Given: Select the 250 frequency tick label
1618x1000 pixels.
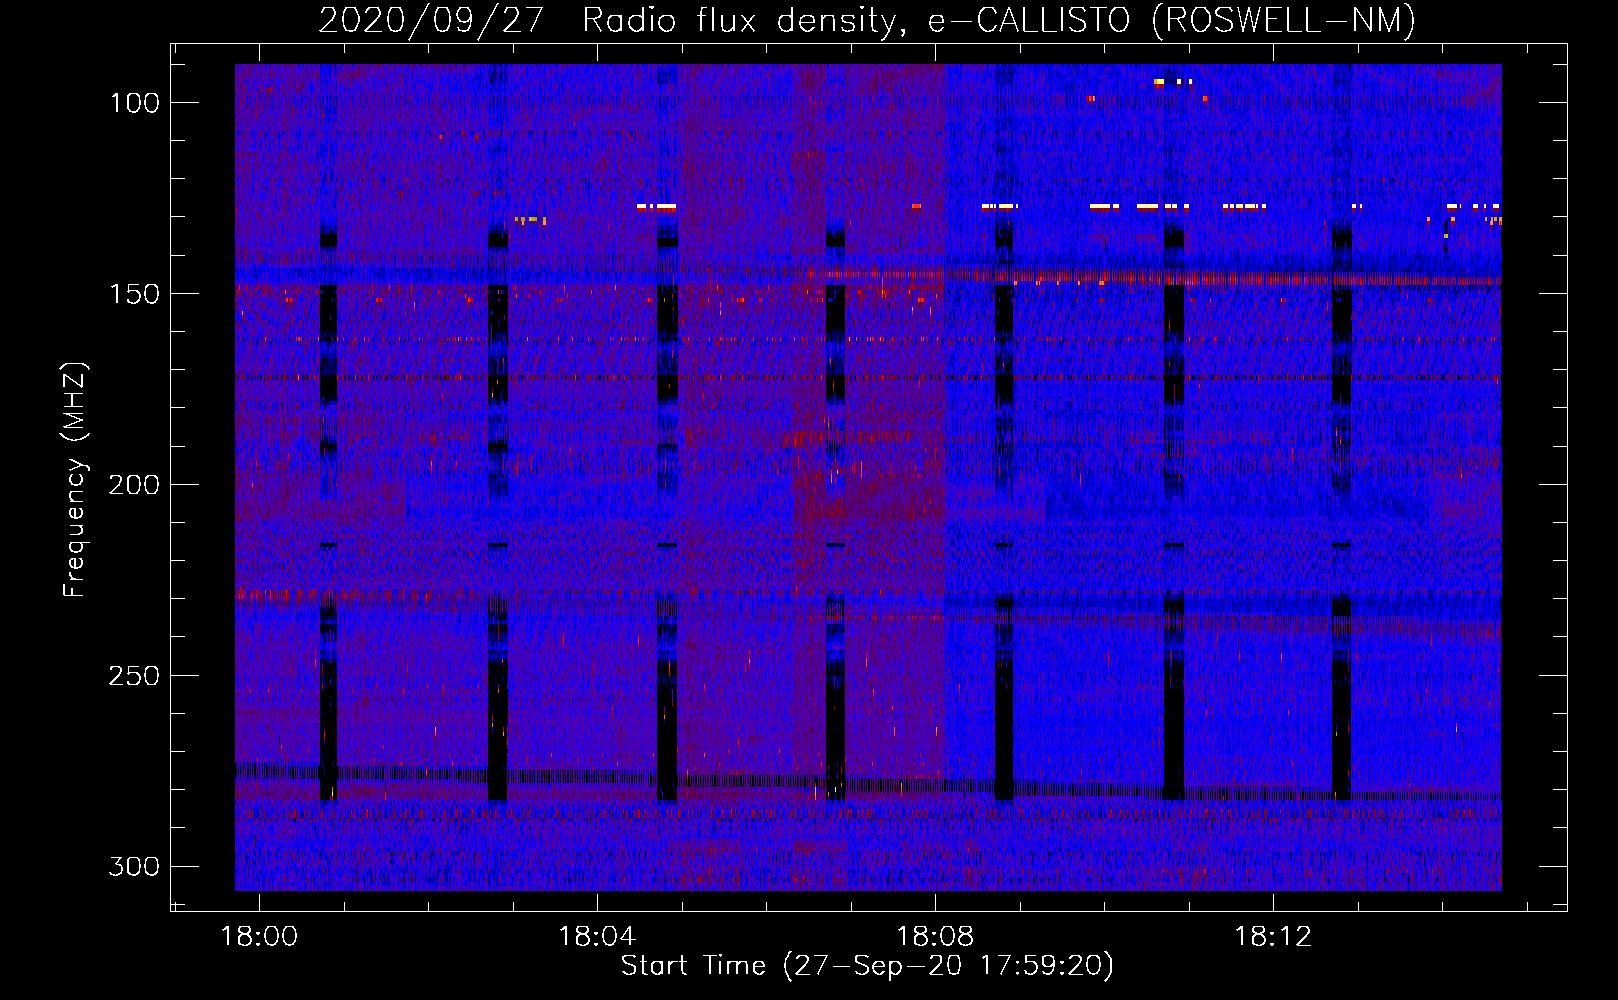Looking at the screenshot, I should coord(134,676).
